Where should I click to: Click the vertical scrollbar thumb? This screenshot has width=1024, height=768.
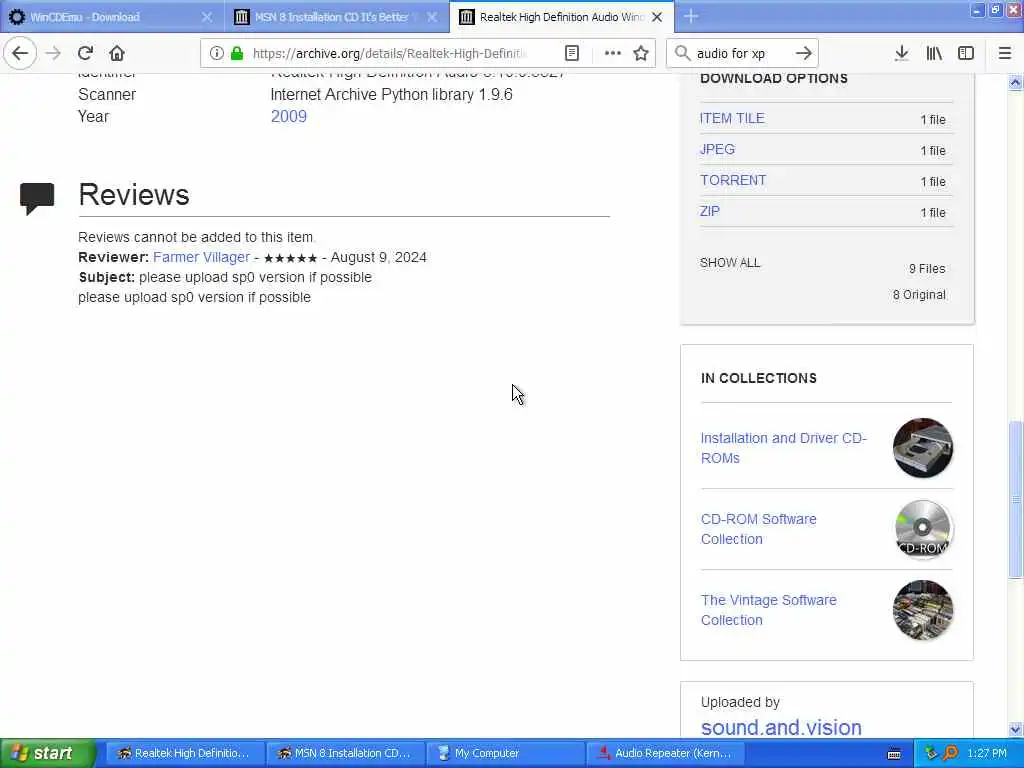click(x=1015, y=500)
